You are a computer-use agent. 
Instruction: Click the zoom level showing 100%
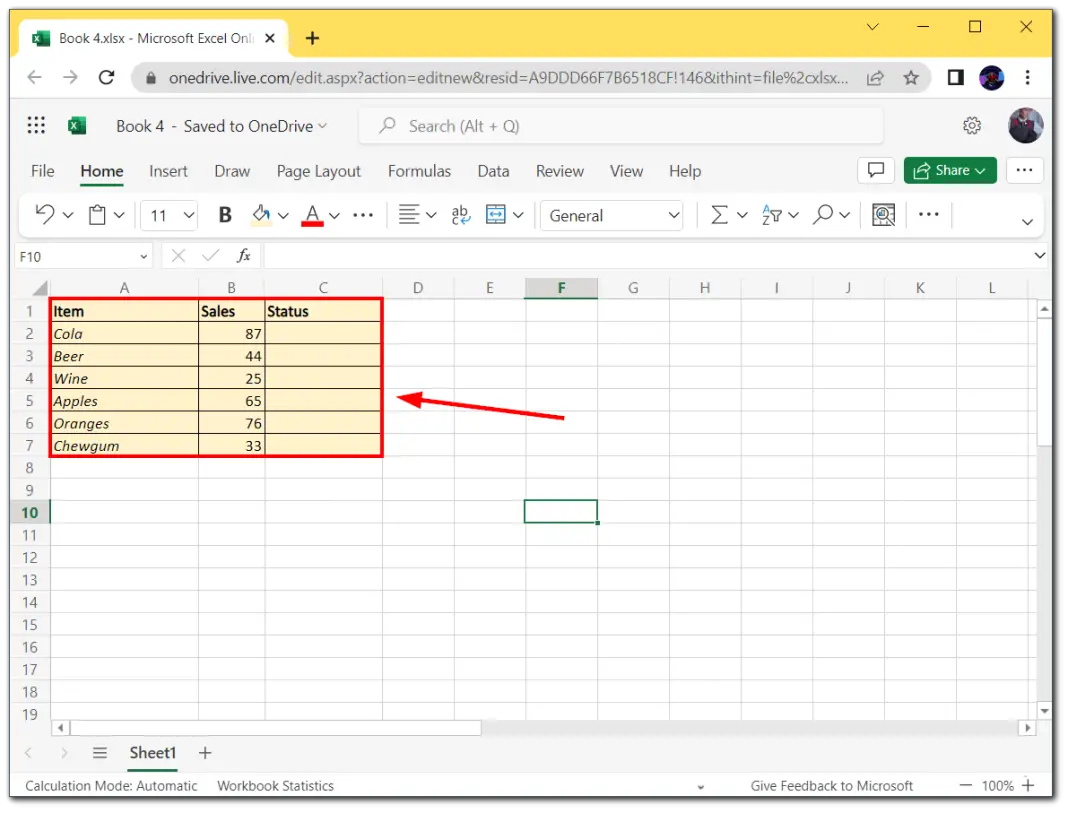click(996, 785)
